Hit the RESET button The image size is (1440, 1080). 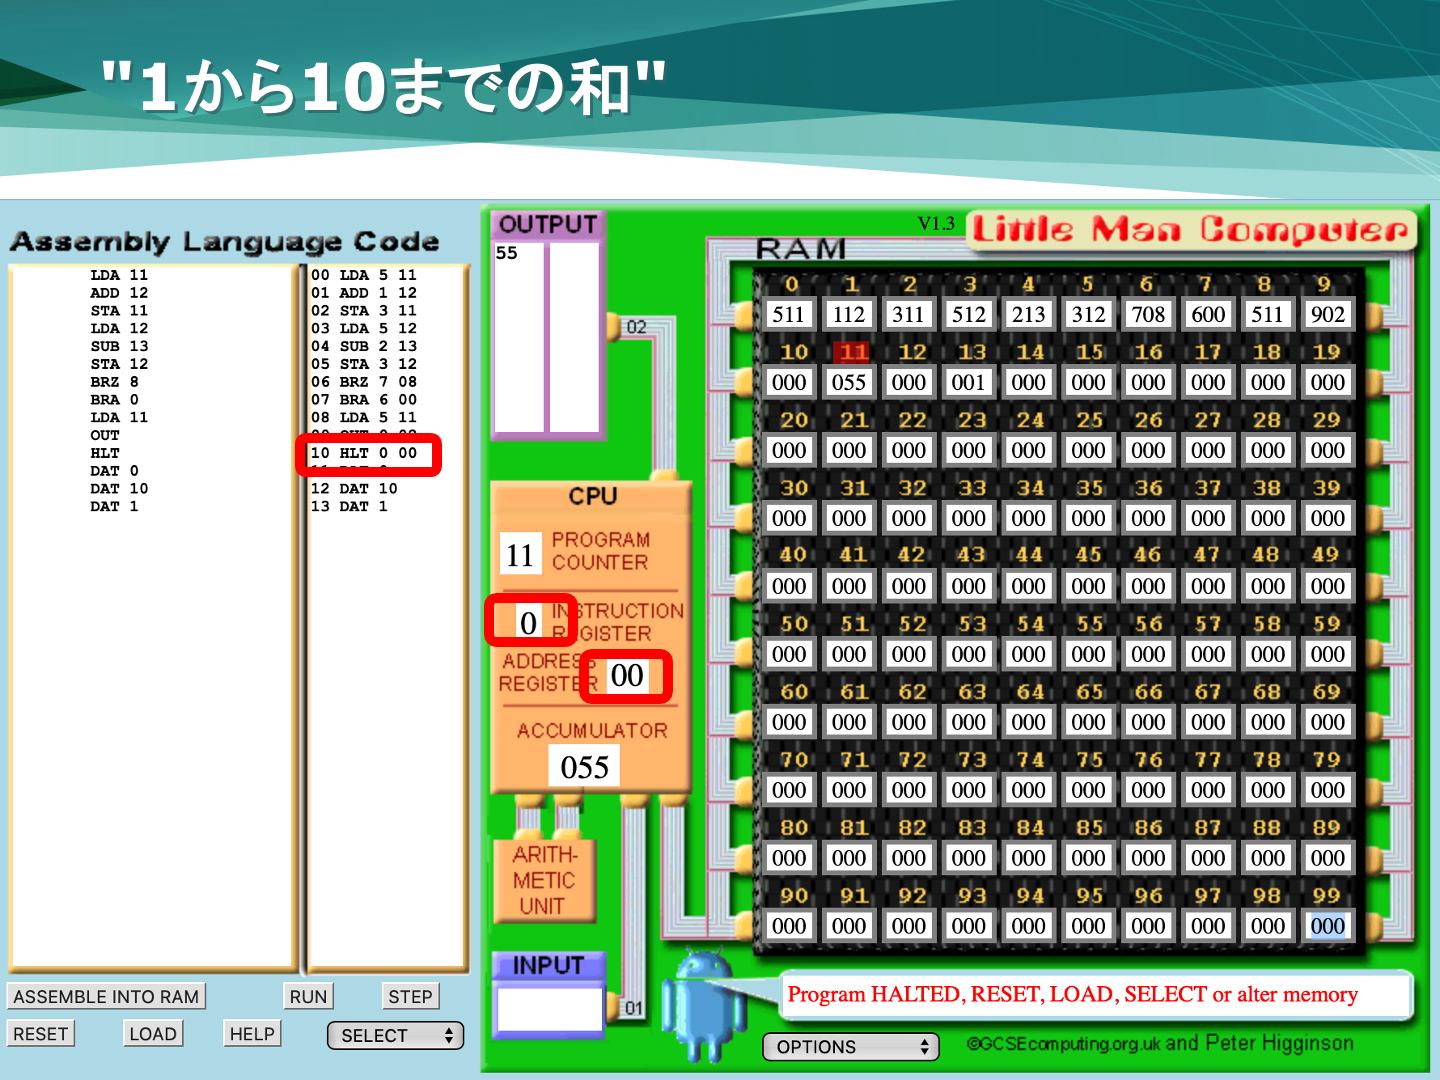tap(41, 1034)
